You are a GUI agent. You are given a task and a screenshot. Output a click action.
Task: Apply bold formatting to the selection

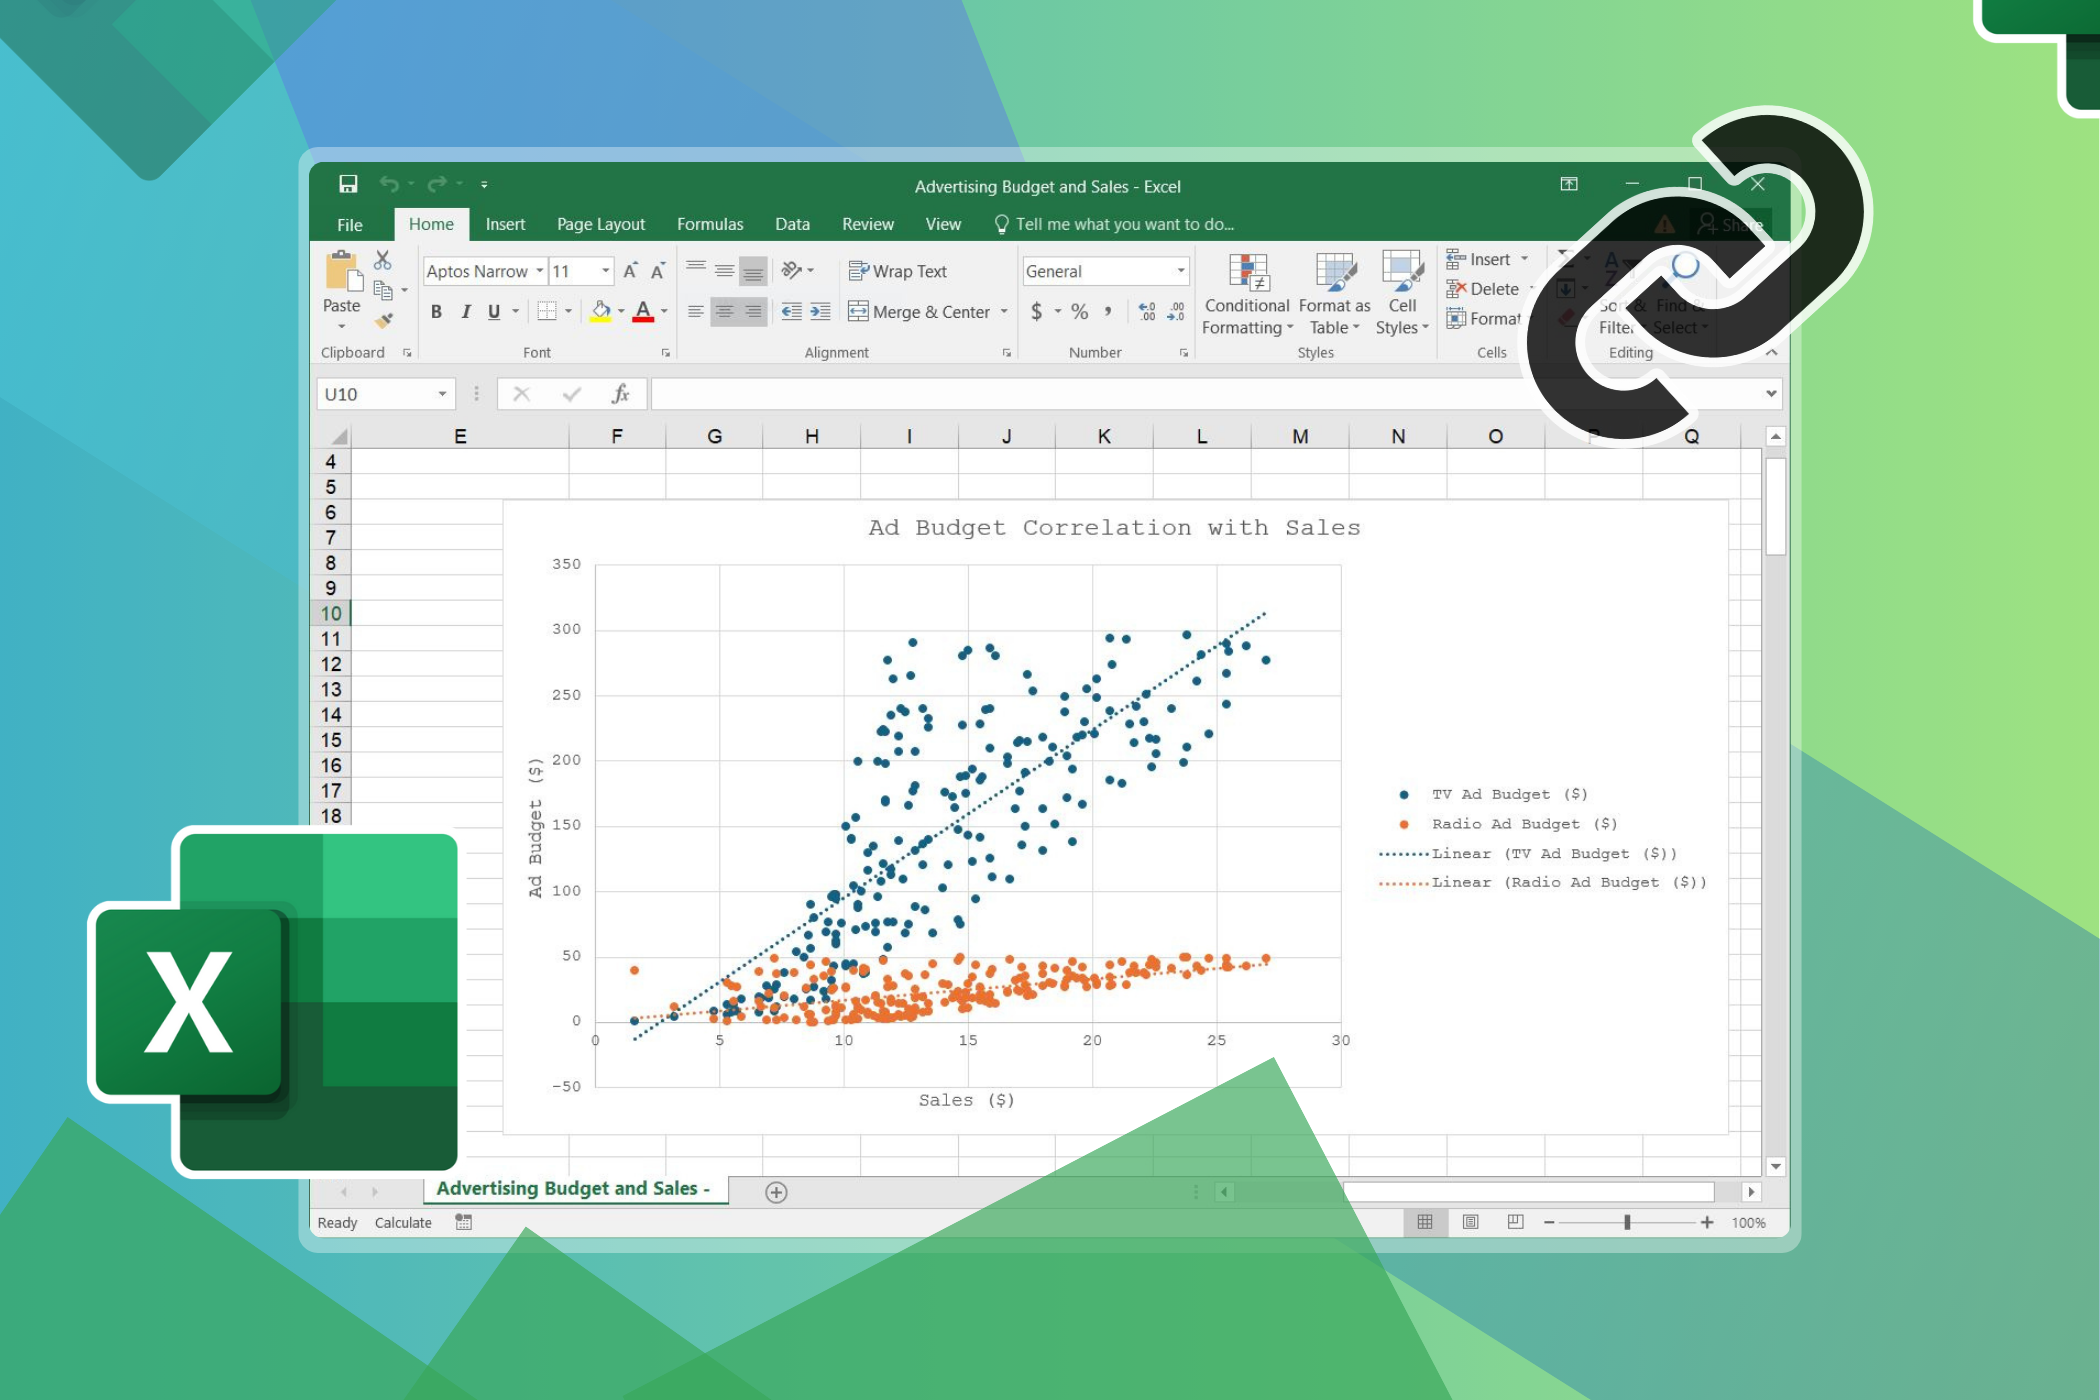pos(437,311)
